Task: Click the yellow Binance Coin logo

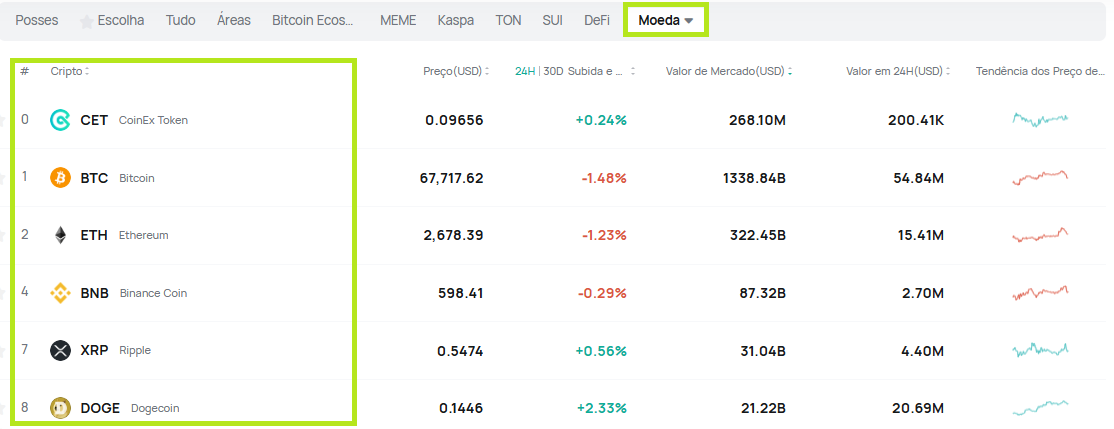Action: (60, 293)
